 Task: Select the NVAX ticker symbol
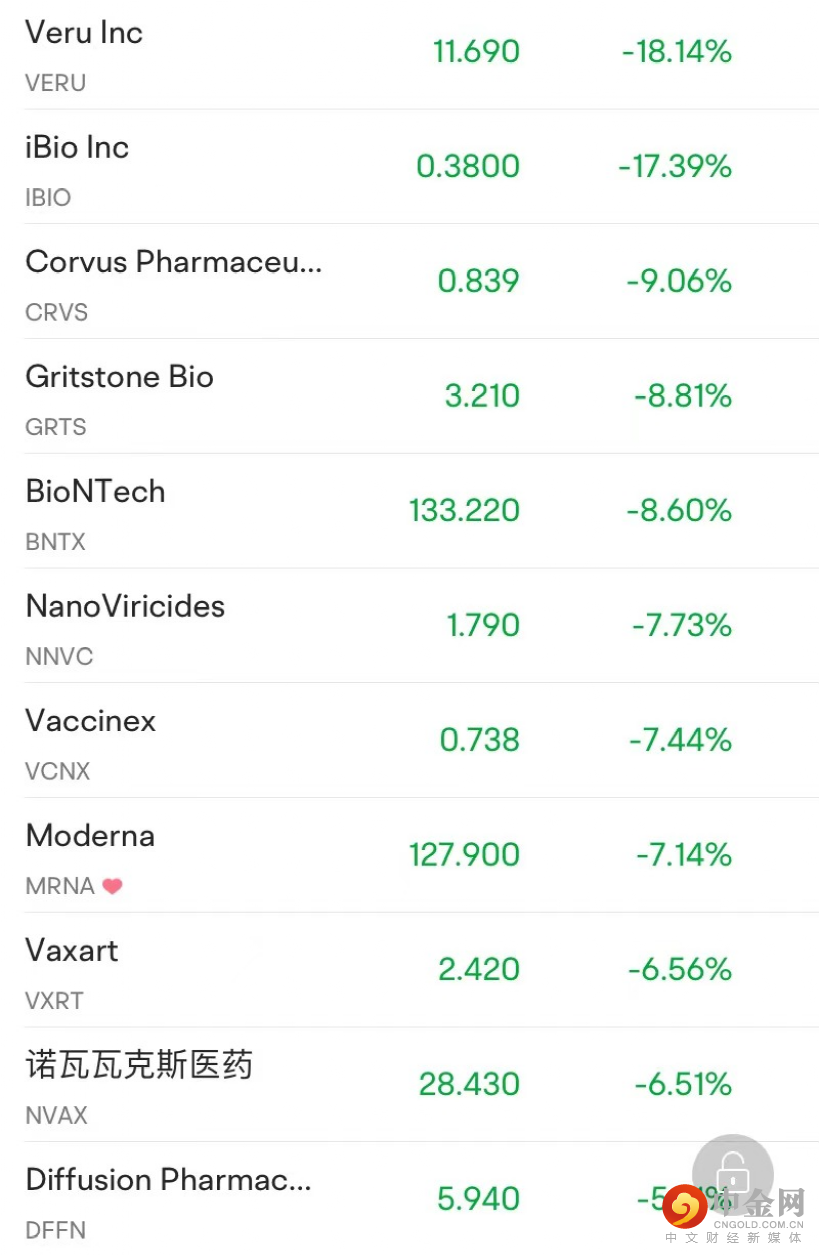pos(56,1115)
